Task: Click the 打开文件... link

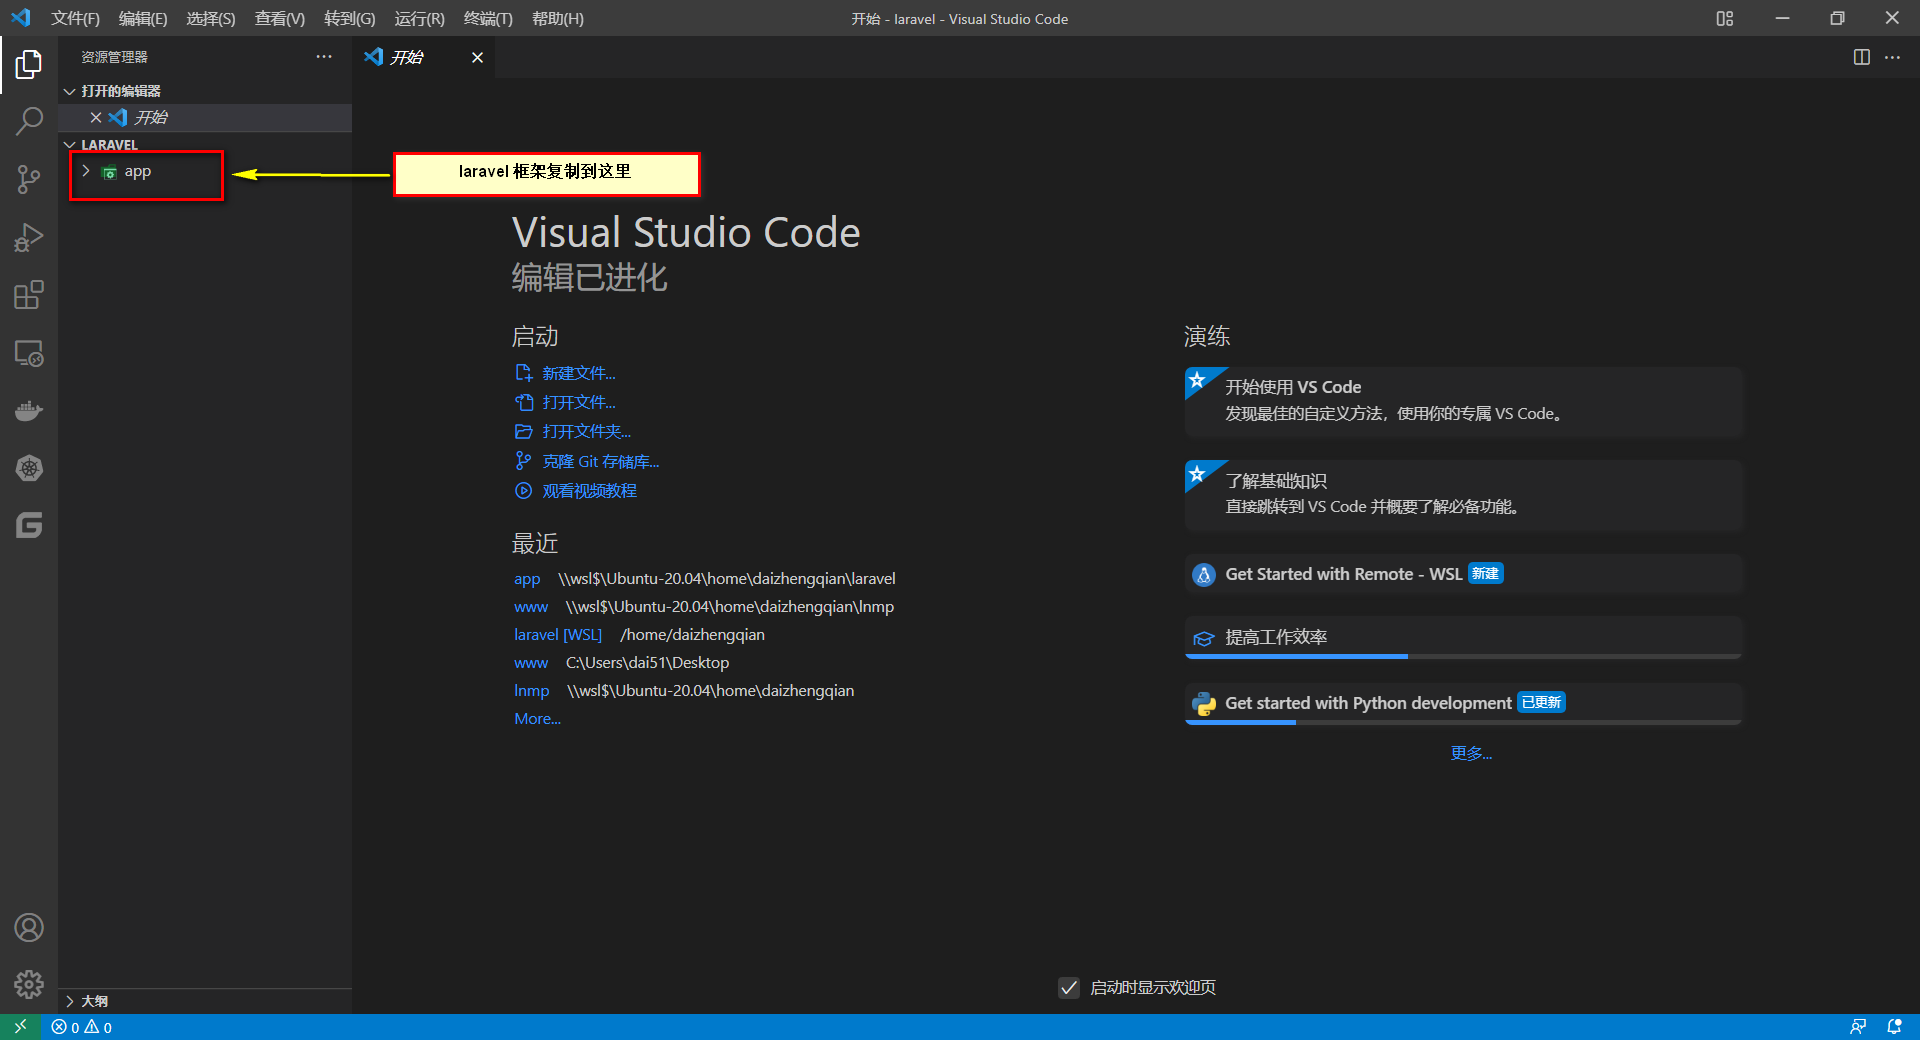Action: pyautogui.click(x=579, y=402)
